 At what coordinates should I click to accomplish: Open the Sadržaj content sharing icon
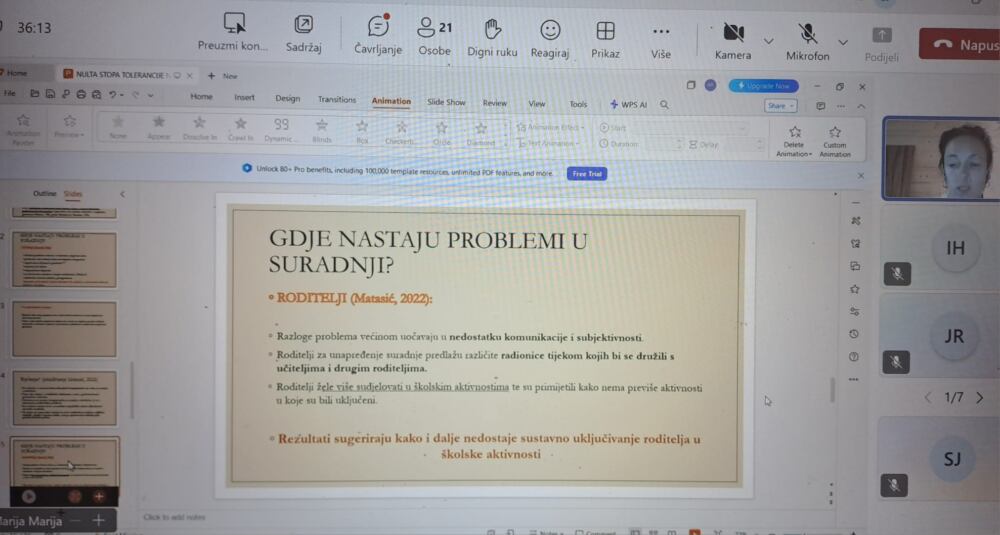pyautogui.click(x=303, y=25)
